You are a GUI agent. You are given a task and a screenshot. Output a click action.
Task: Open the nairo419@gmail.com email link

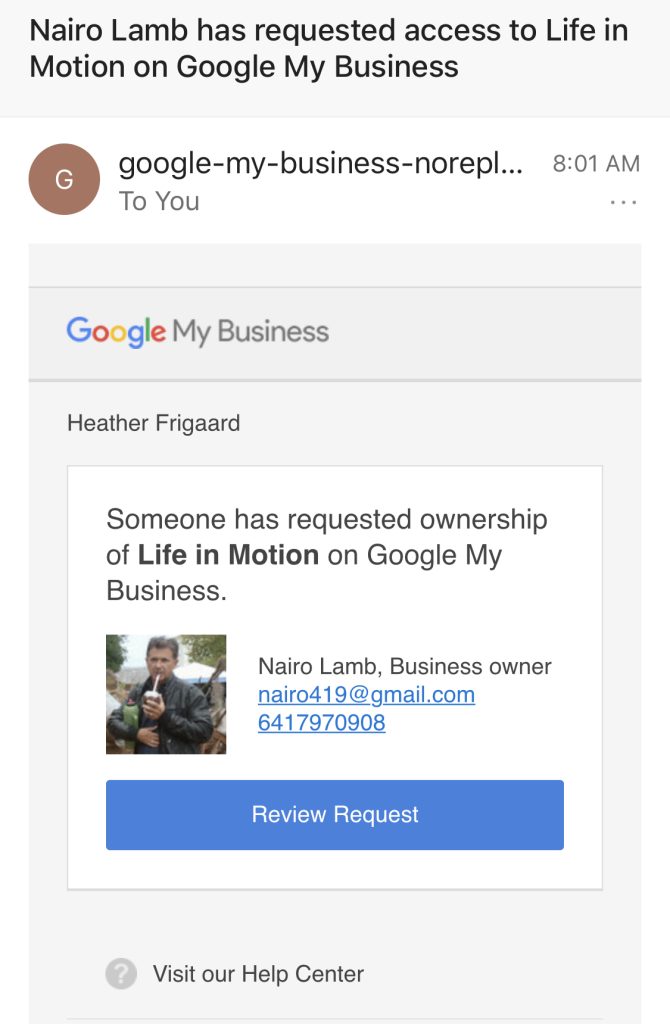(366, 694)
